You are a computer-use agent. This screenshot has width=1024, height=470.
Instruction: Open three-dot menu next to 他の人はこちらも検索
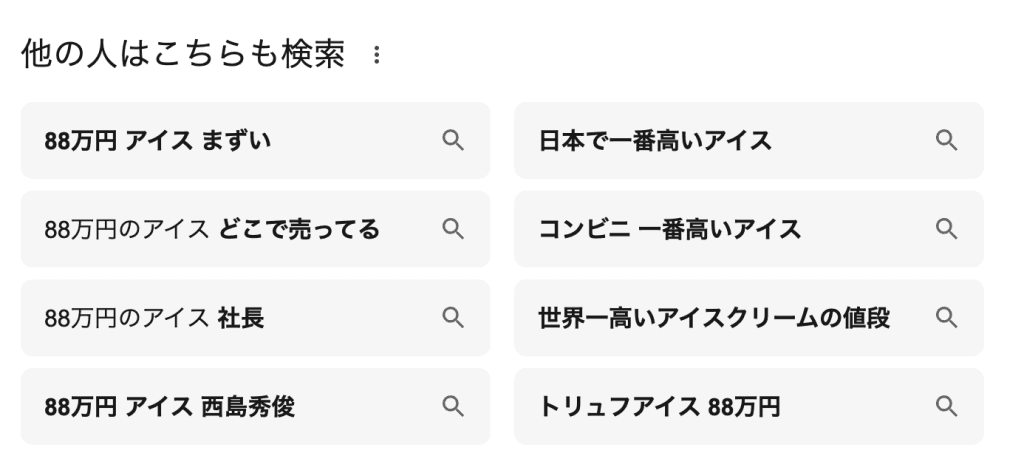(x=376, y=56)
